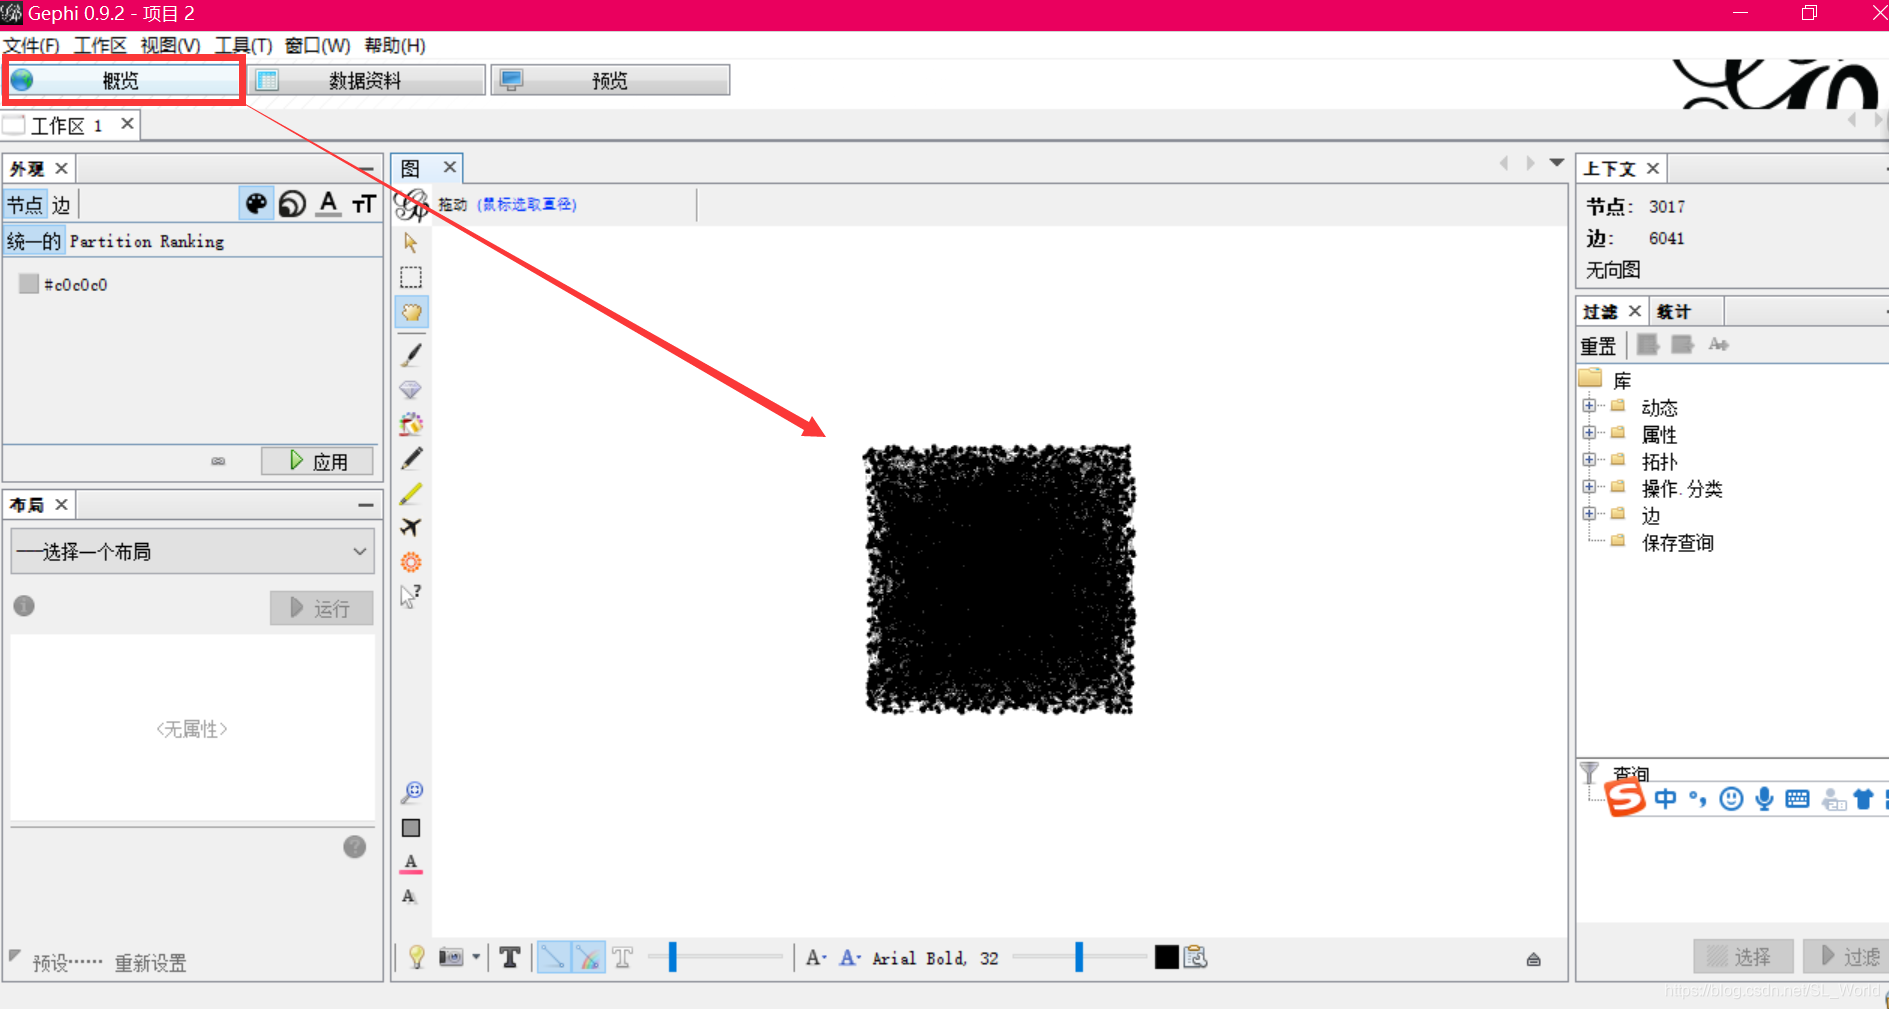1889x1009 pixels.
Task: Select label color A icon in appearance
Action: click(328, 204)
